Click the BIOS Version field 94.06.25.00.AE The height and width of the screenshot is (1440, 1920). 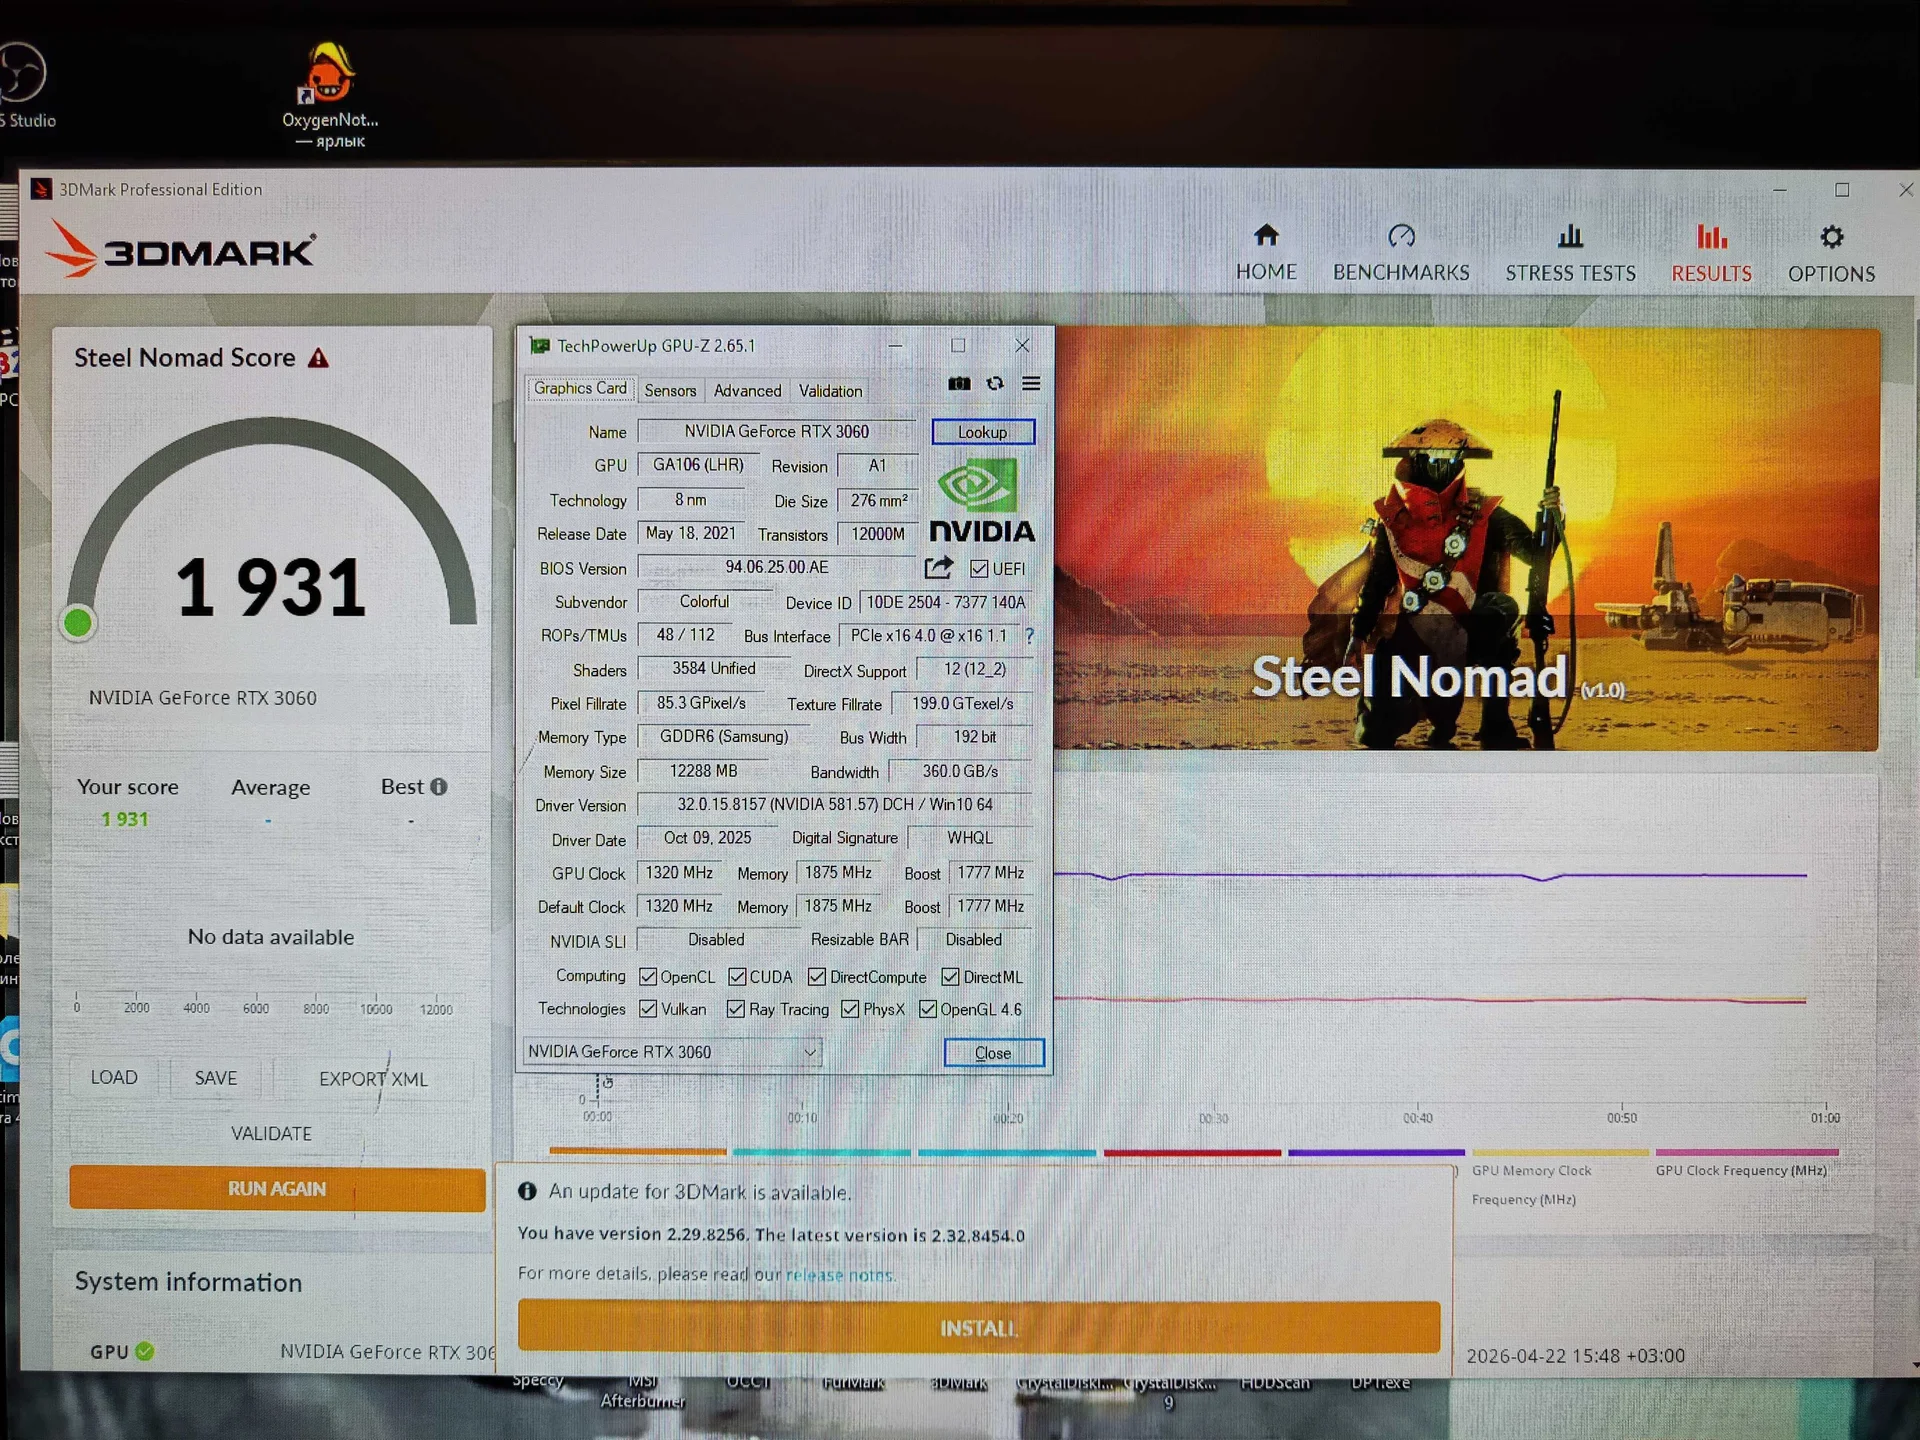click(777, 568)
